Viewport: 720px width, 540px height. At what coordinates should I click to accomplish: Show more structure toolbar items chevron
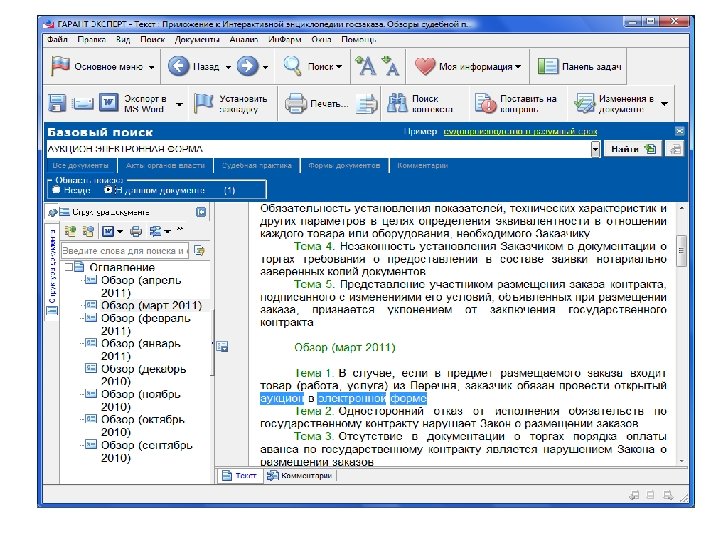180,230
